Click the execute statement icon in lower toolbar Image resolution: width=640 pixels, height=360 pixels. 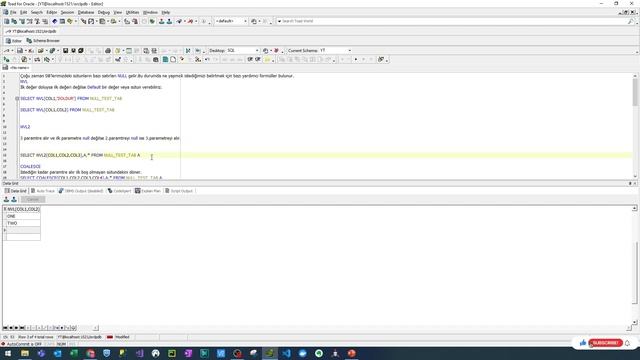(x=7, y=60)
